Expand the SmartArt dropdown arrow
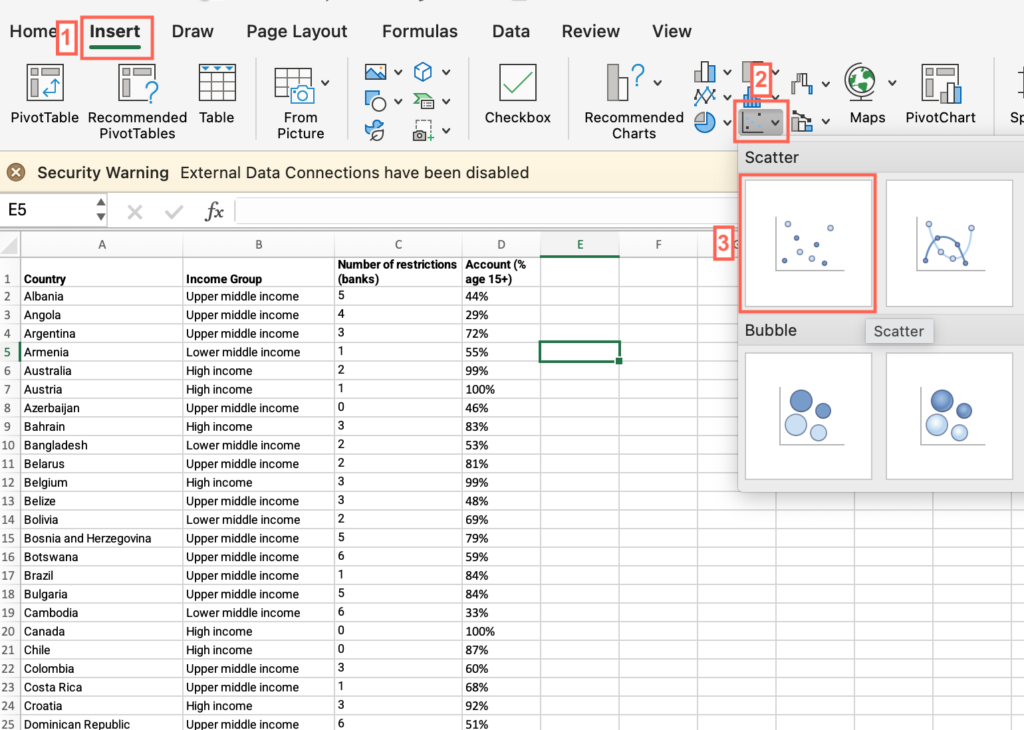The height and width of the screenshot is (730, 1024). [446, 102]
